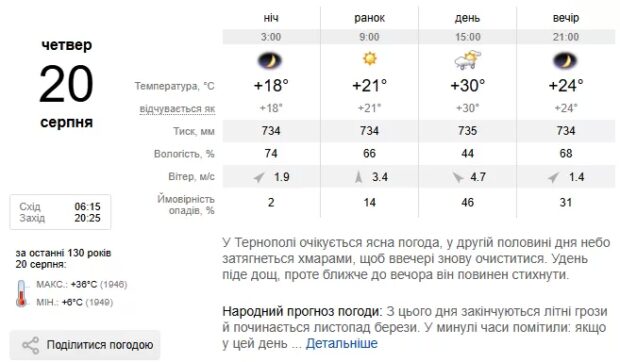Screen dimensions: 620x362
Task: Click the sunrise and sunset times box
Action: [x=60, y=212]
